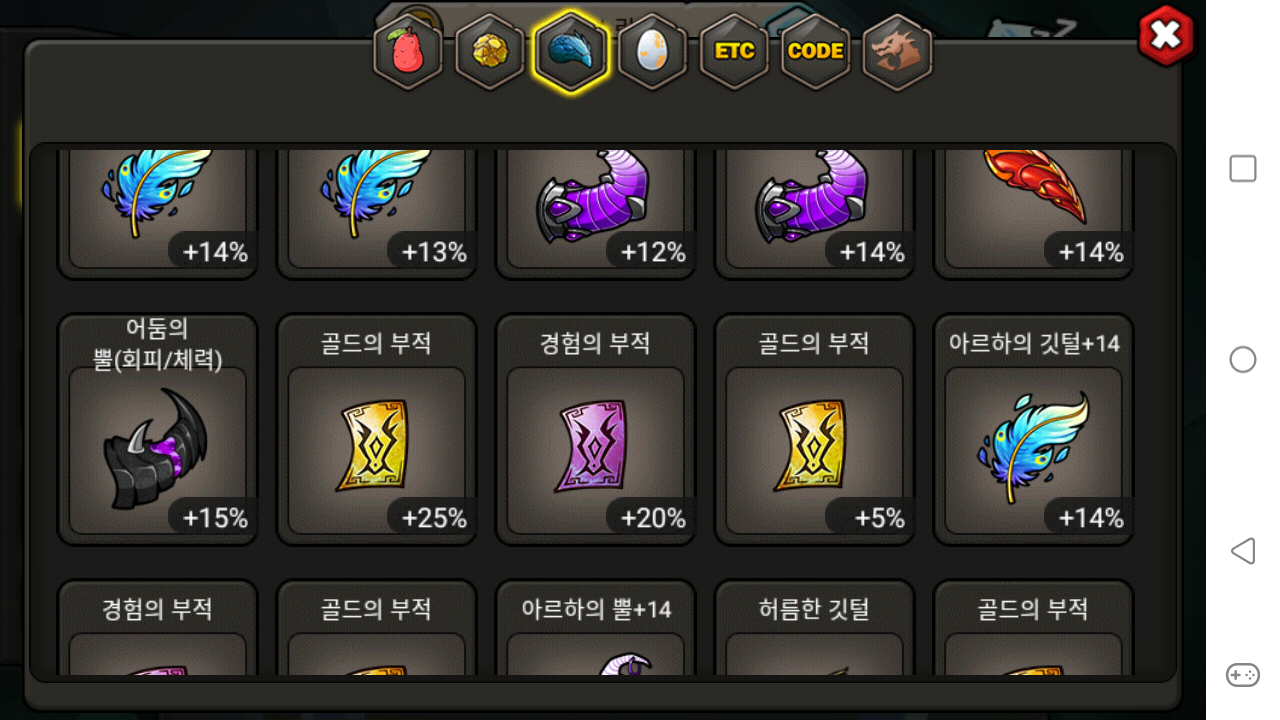Open the 아르하의 뿔+14 item card
Viewport: 1280px width, 720px height.
click(596, 627)
